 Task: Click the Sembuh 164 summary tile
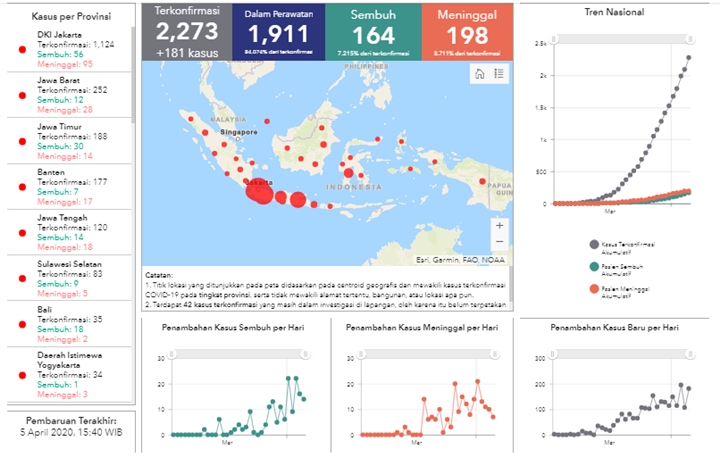pyautogui.click(x=373, y=32)
